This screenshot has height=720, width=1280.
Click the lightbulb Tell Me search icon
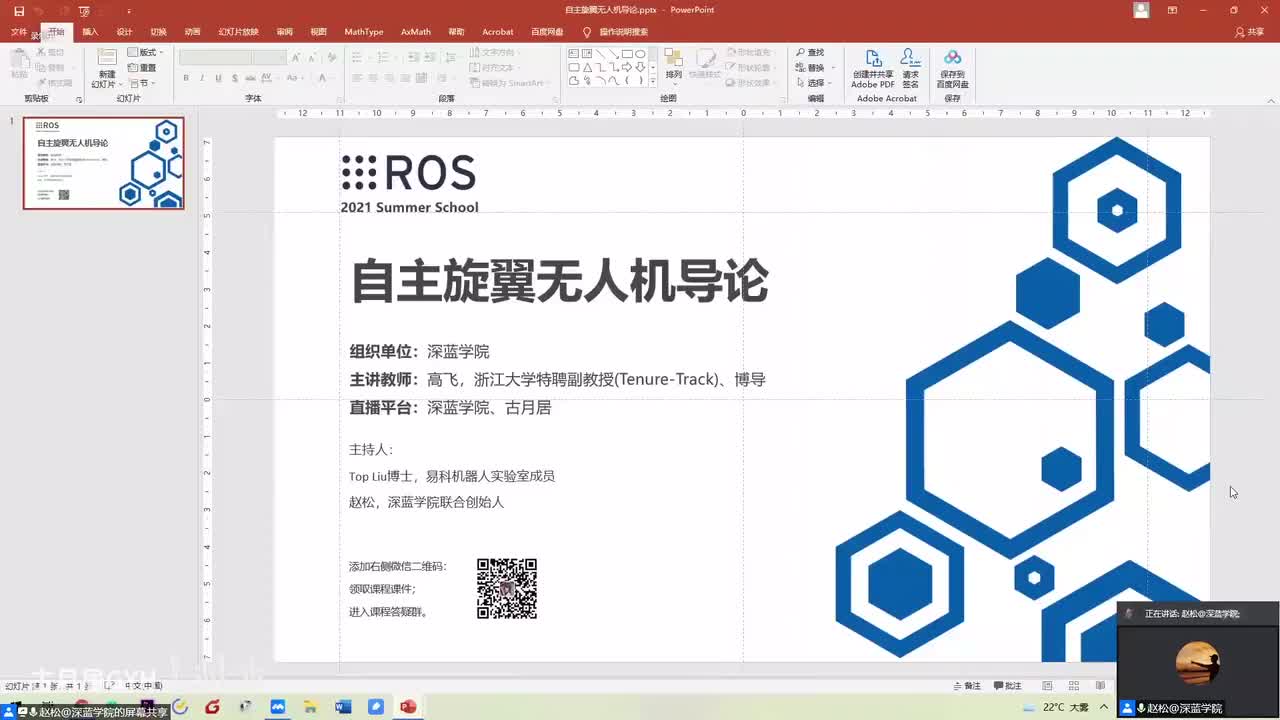click(587, 32)
